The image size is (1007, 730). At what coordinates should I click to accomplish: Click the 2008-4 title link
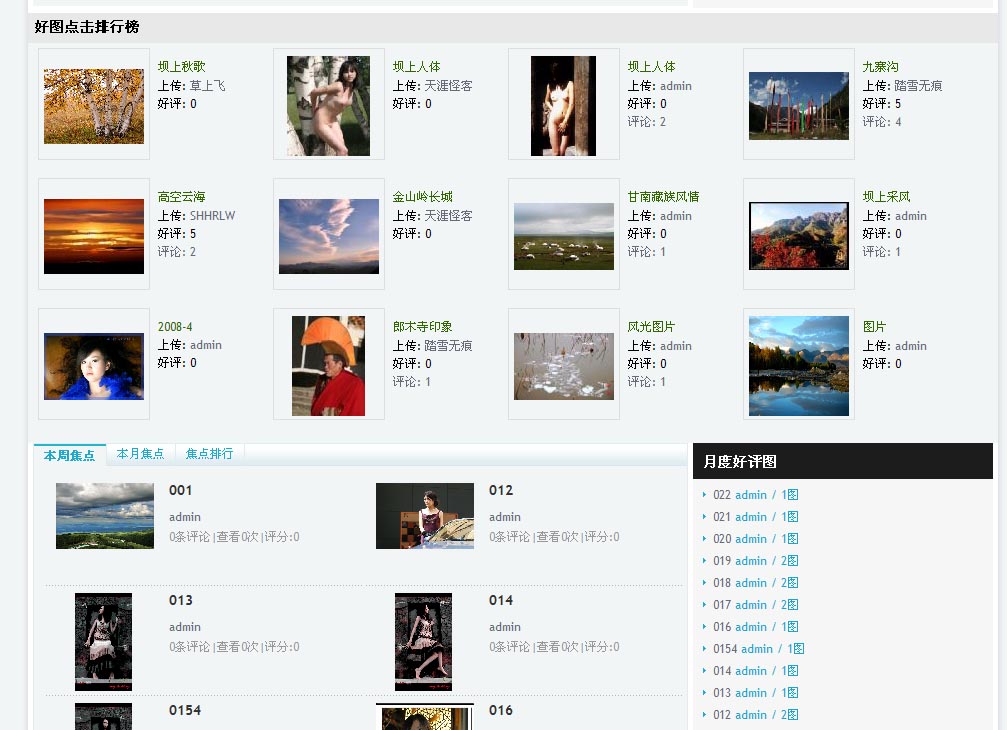[x=175, y=327]
